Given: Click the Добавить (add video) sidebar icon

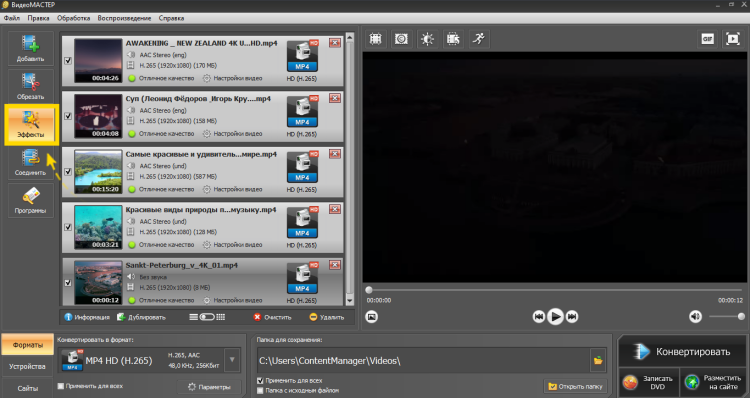Looking at the screenshot, I should [31, 48].
